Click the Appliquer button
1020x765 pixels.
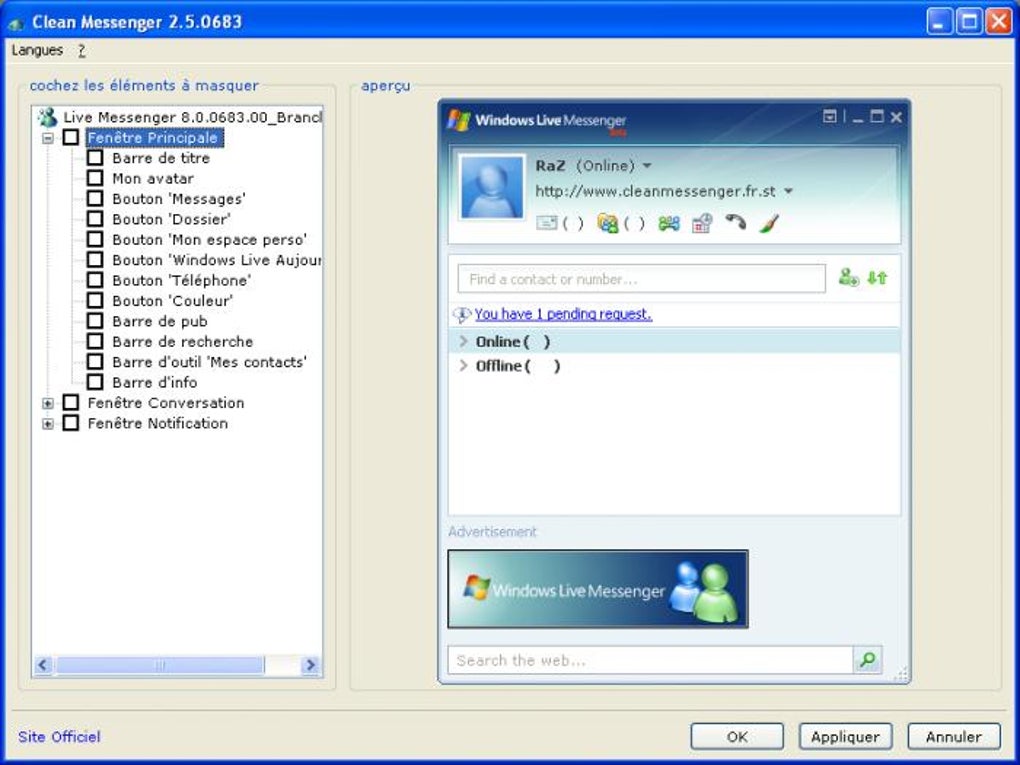(x=845, y=736)
